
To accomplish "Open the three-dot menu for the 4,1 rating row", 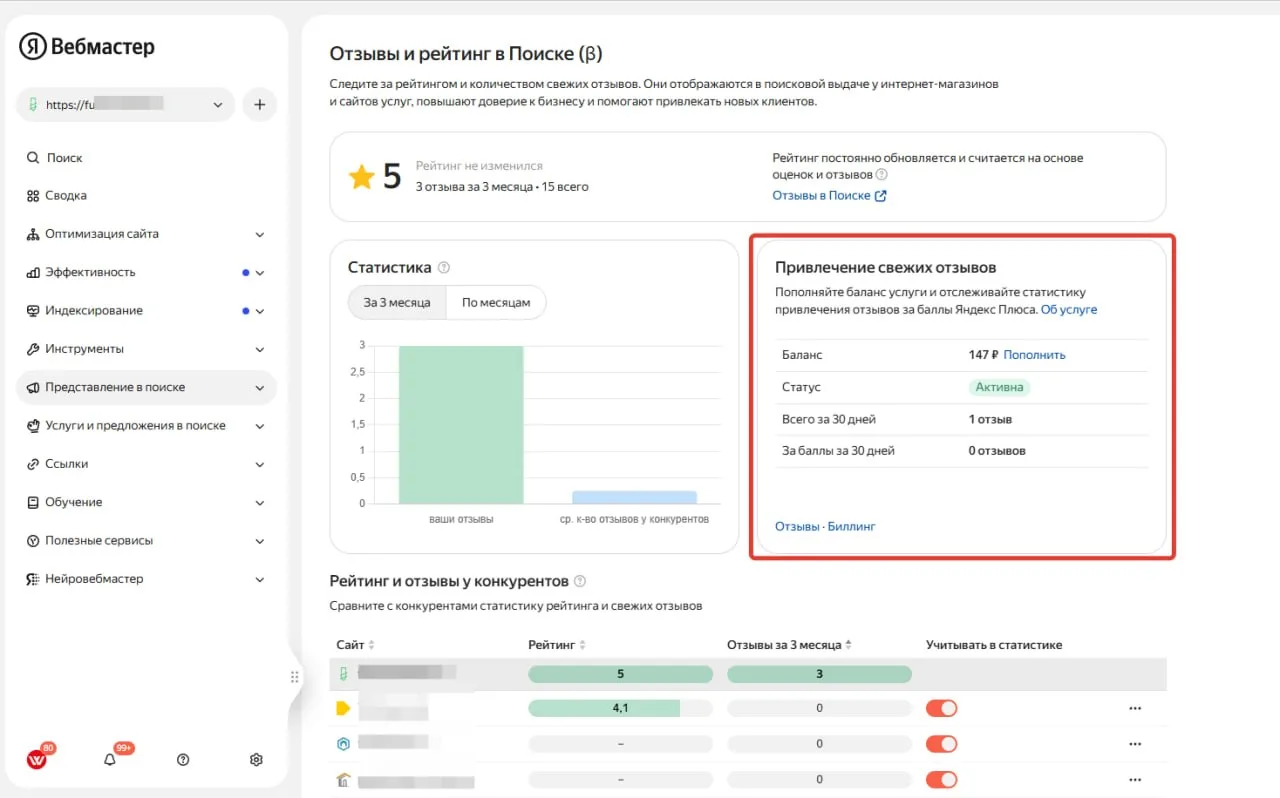I will 1135,708.
